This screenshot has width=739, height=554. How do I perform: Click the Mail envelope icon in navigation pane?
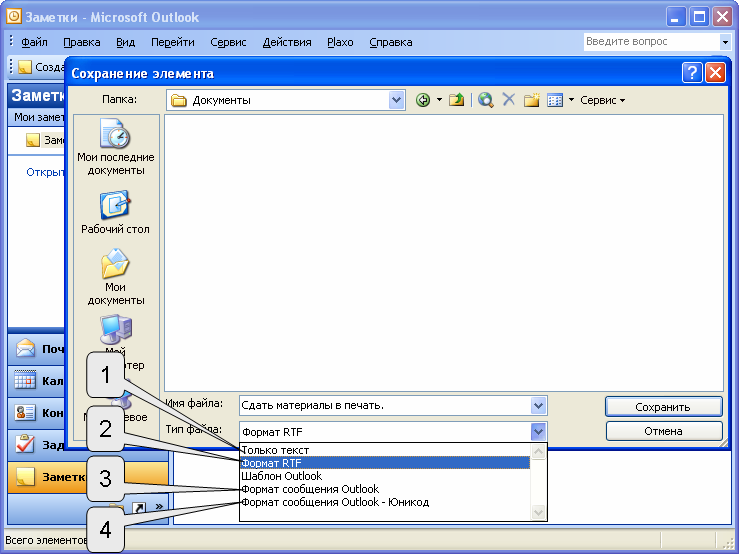25,349
